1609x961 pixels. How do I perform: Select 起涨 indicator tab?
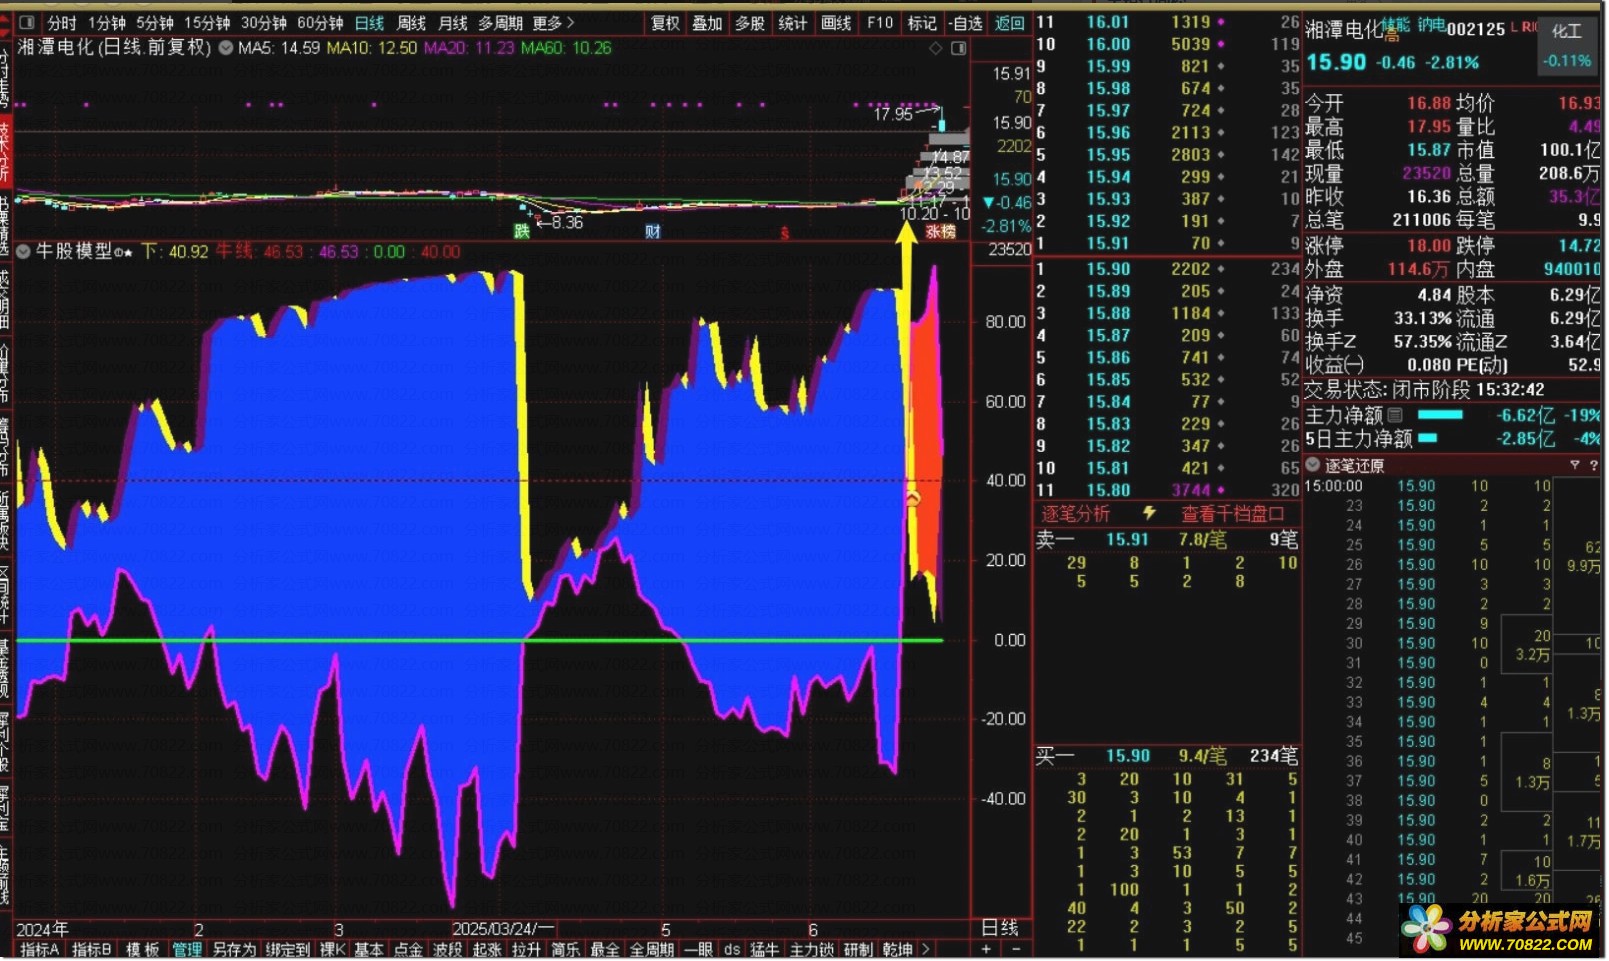[x=487, y=949]
